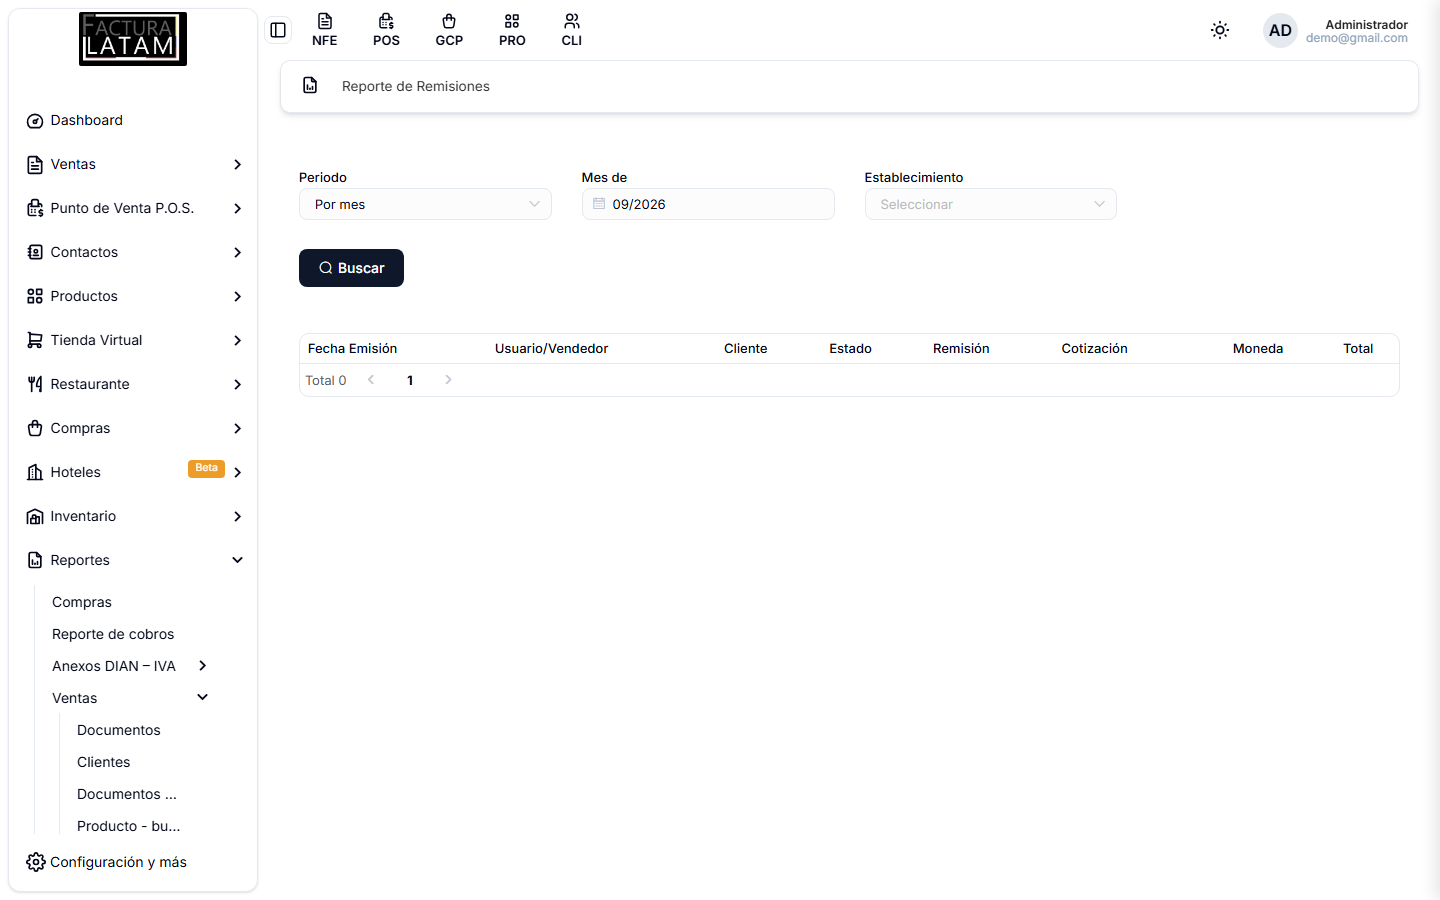Image resolution: width=1440 pixels, height=900 pixels.
Task: Open the GCP shortcut
Action: click(449, 30)
